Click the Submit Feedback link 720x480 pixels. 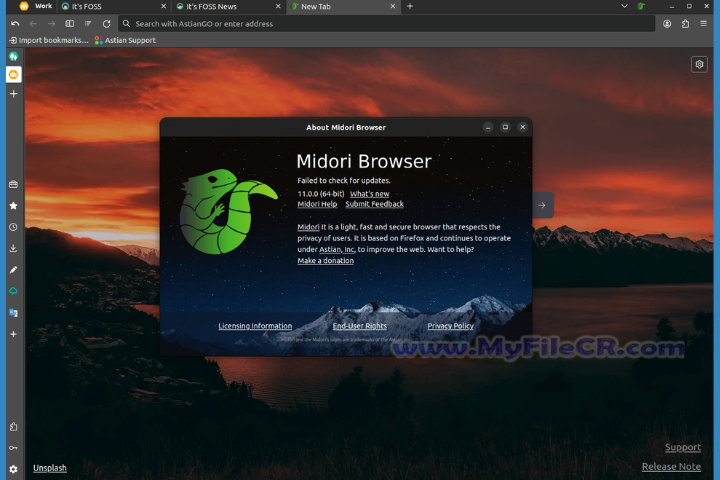(374, 204)
